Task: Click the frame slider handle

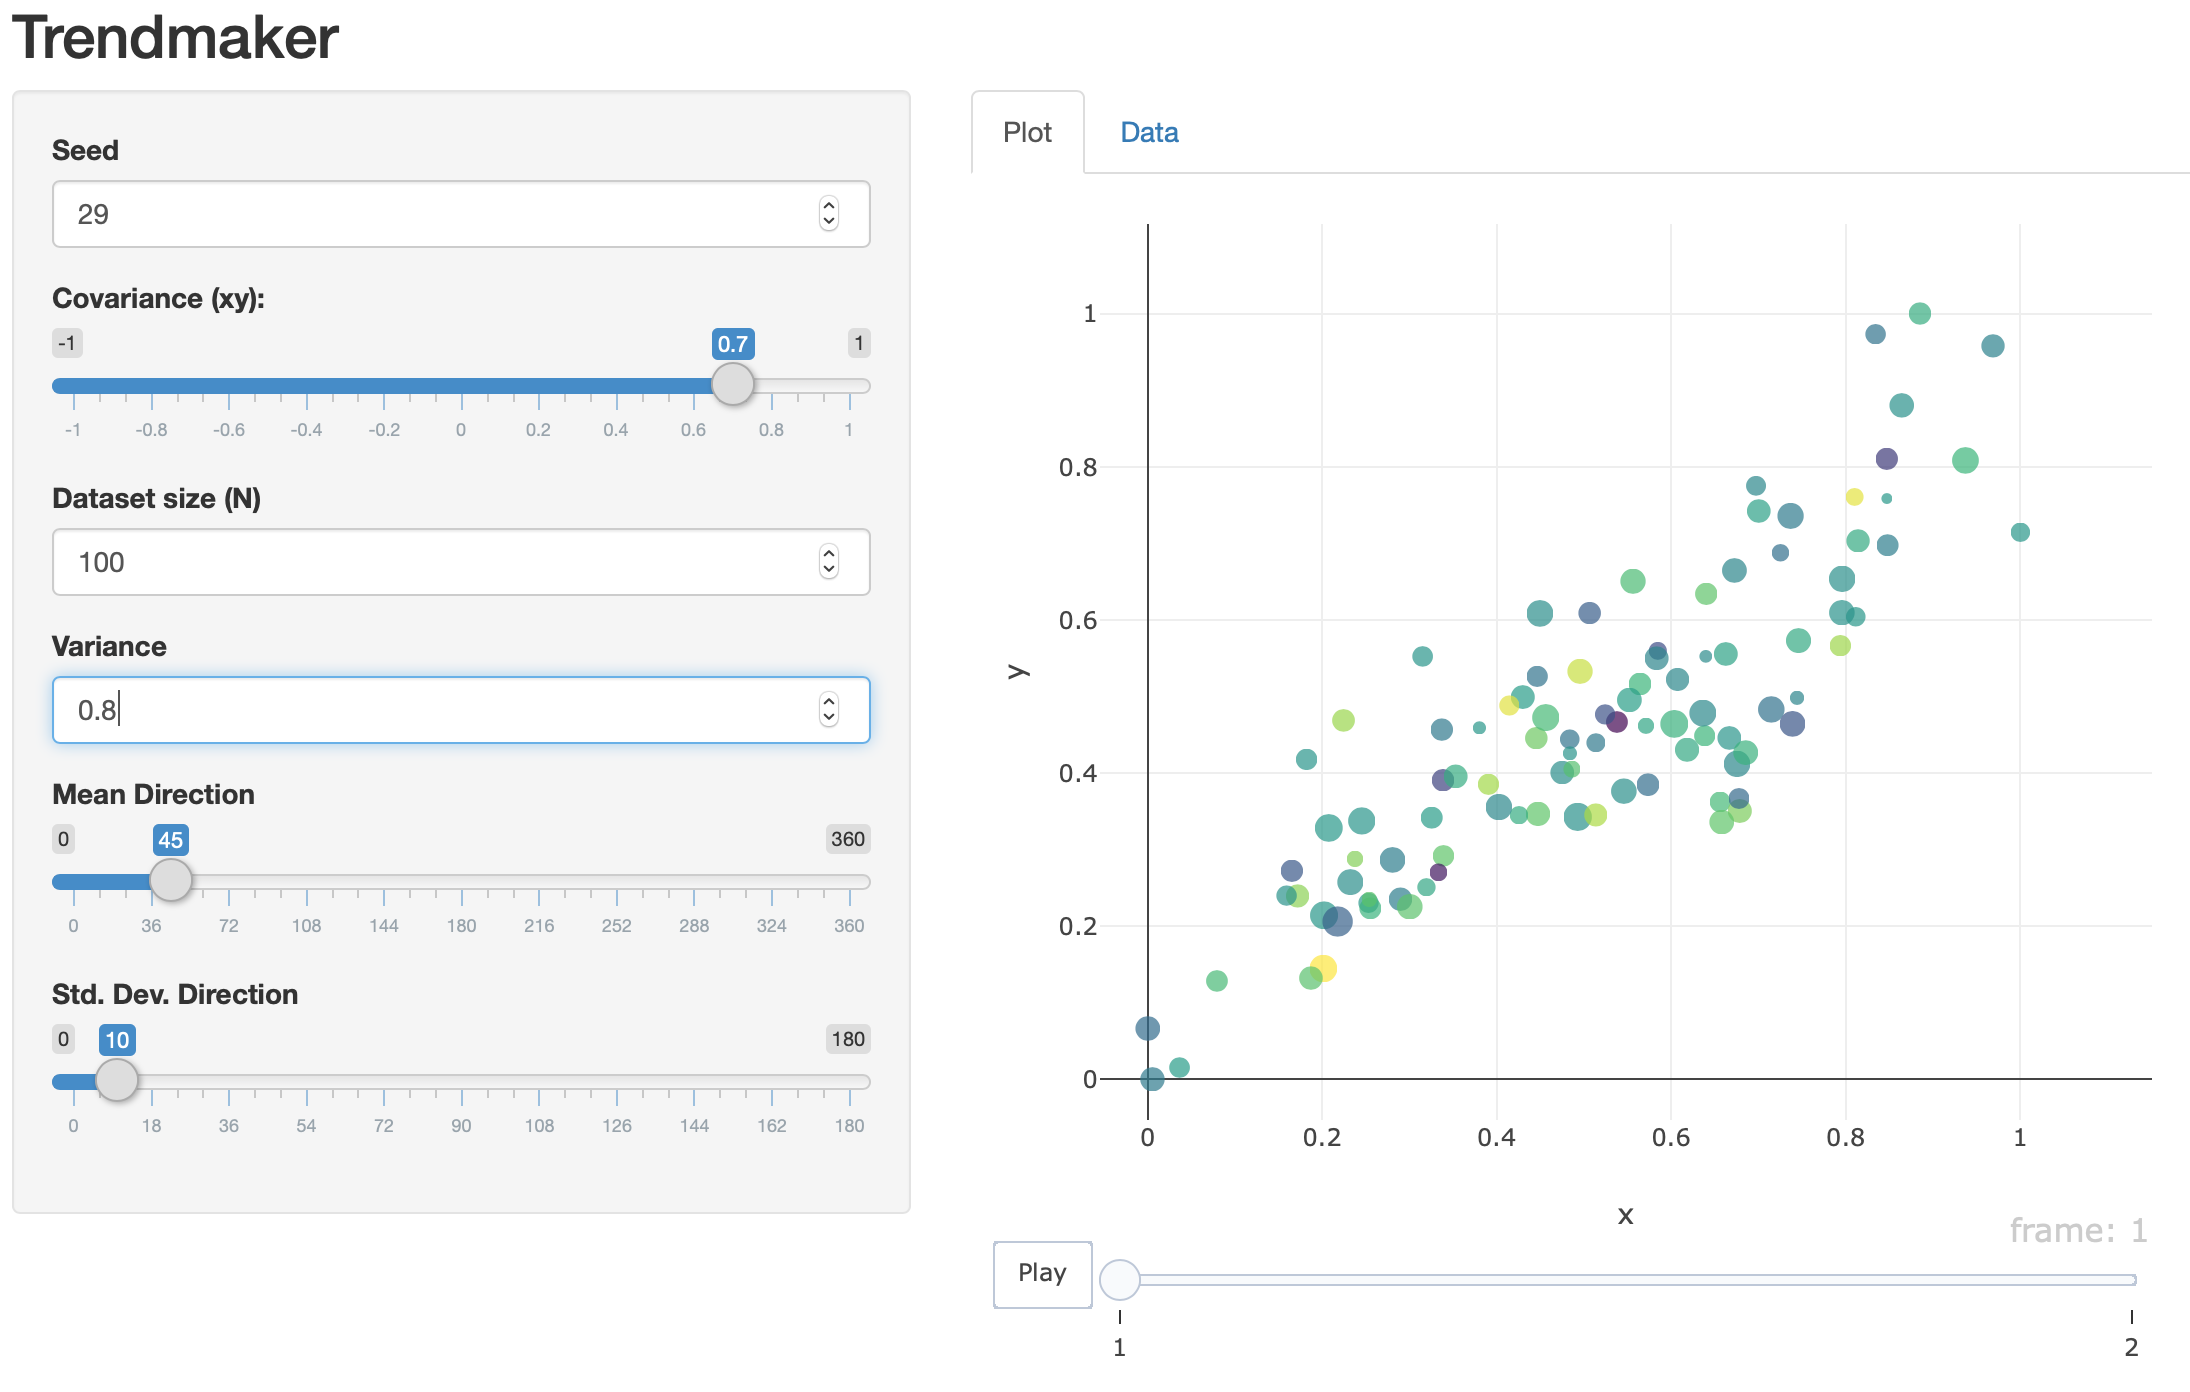Action: 1120,1279
